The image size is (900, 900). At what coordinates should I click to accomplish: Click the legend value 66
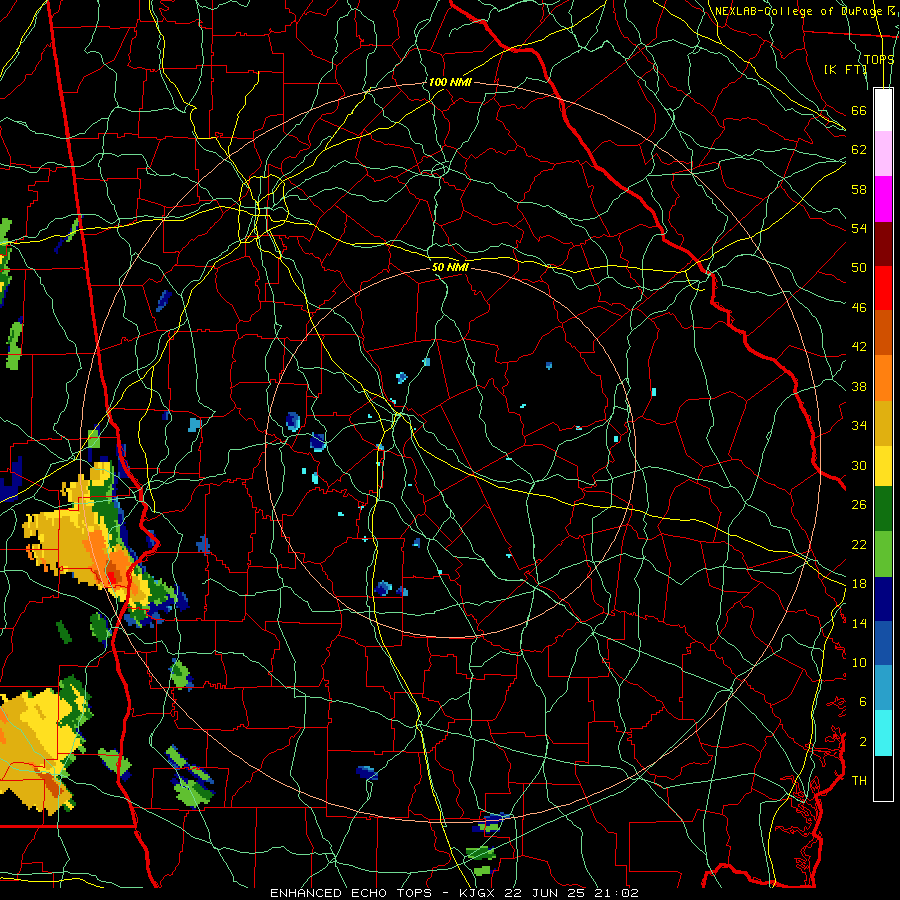(x=859, y=110)
